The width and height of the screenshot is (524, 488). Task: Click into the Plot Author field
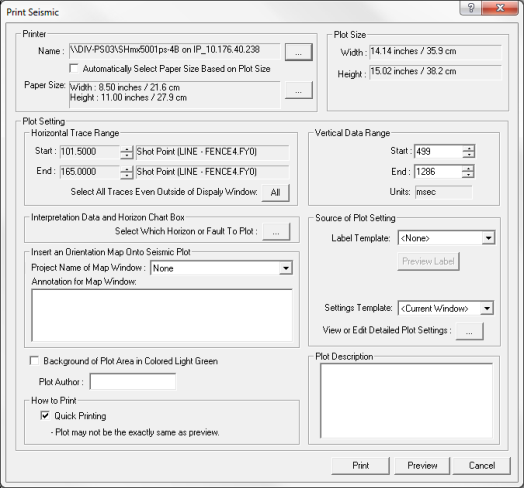133,382
